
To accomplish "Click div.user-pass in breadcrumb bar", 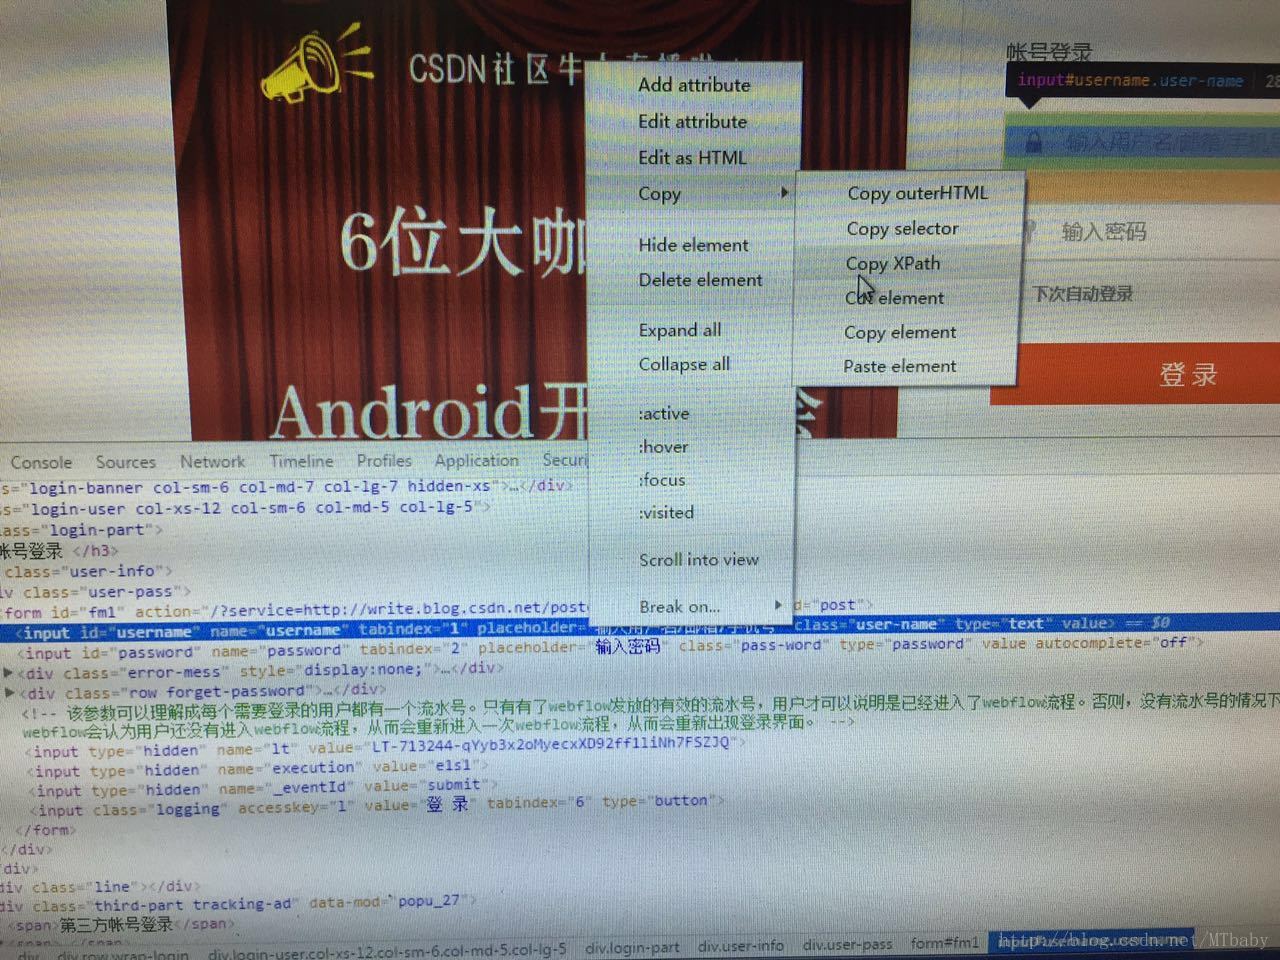I will pos(847,945).
